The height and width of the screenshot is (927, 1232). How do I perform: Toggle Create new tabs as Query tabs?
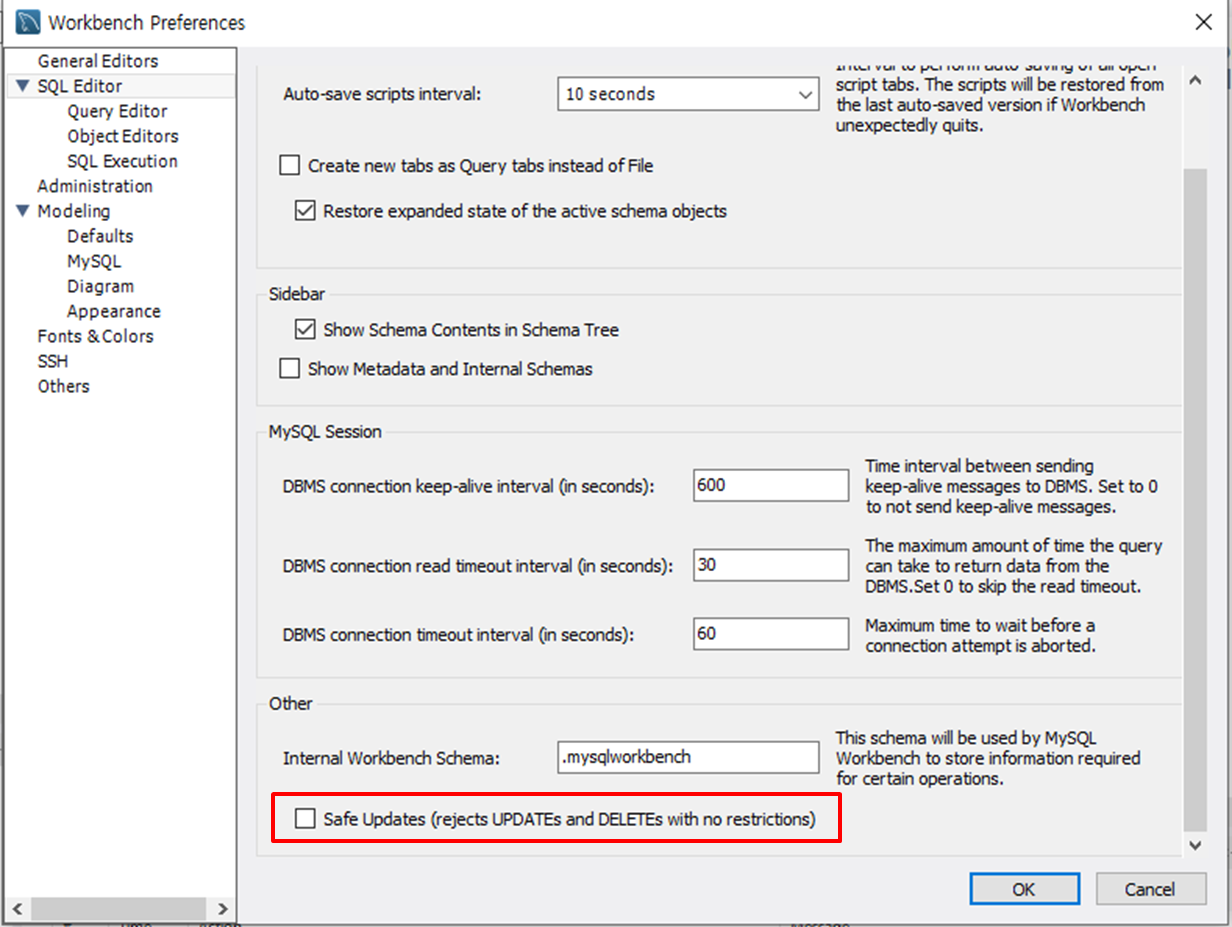pyautogui.click(x=290, y=166)
